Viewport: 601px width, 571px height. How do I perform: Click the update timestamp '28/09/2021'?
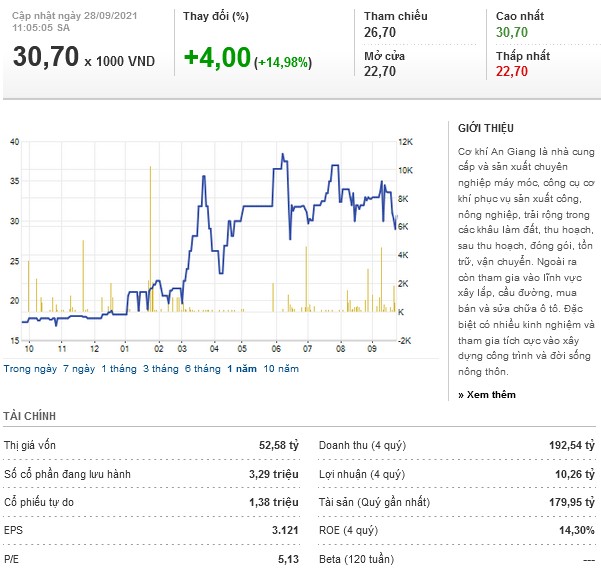pos(110,16)
